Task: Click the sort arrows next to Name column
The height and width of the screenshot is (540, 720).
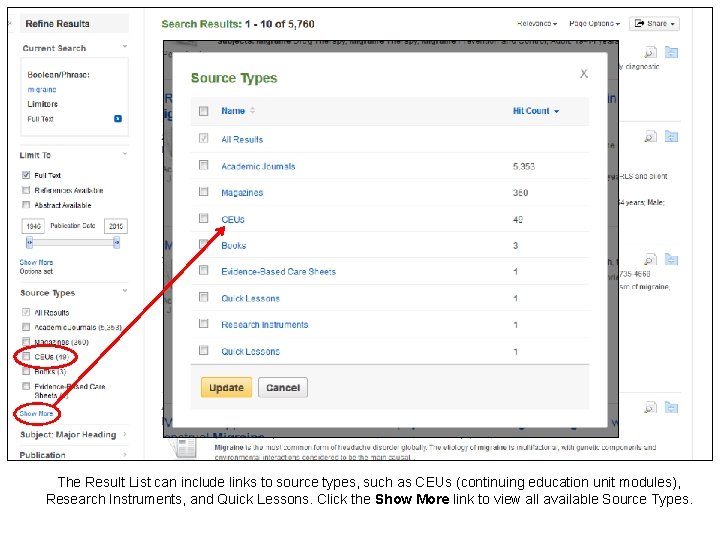Action: point(252,111)
